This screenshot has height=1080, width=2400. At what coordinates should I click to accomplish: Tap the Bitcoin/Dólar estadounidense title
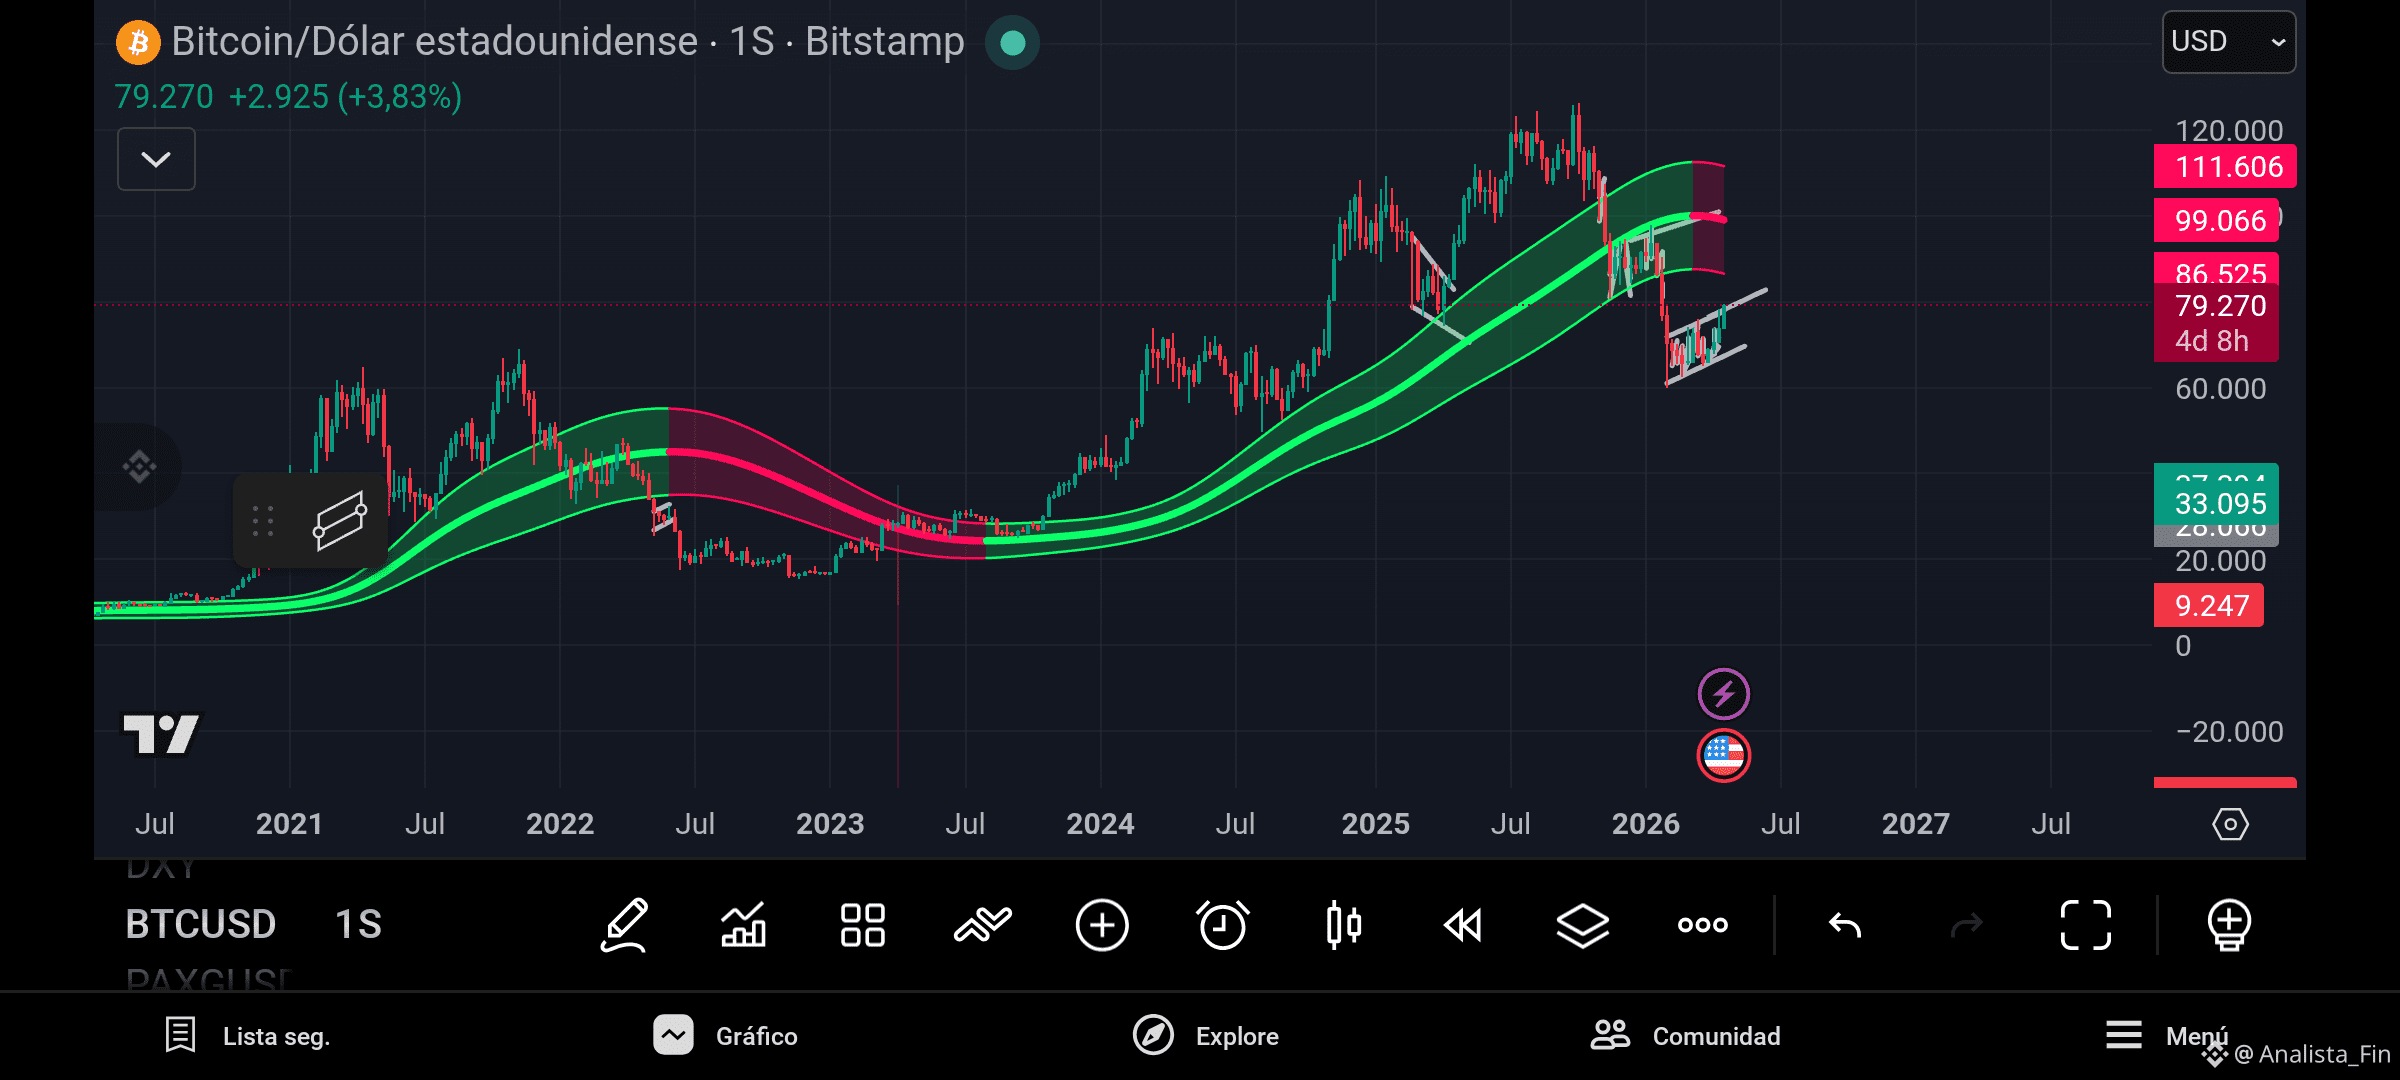pos(435,42)
